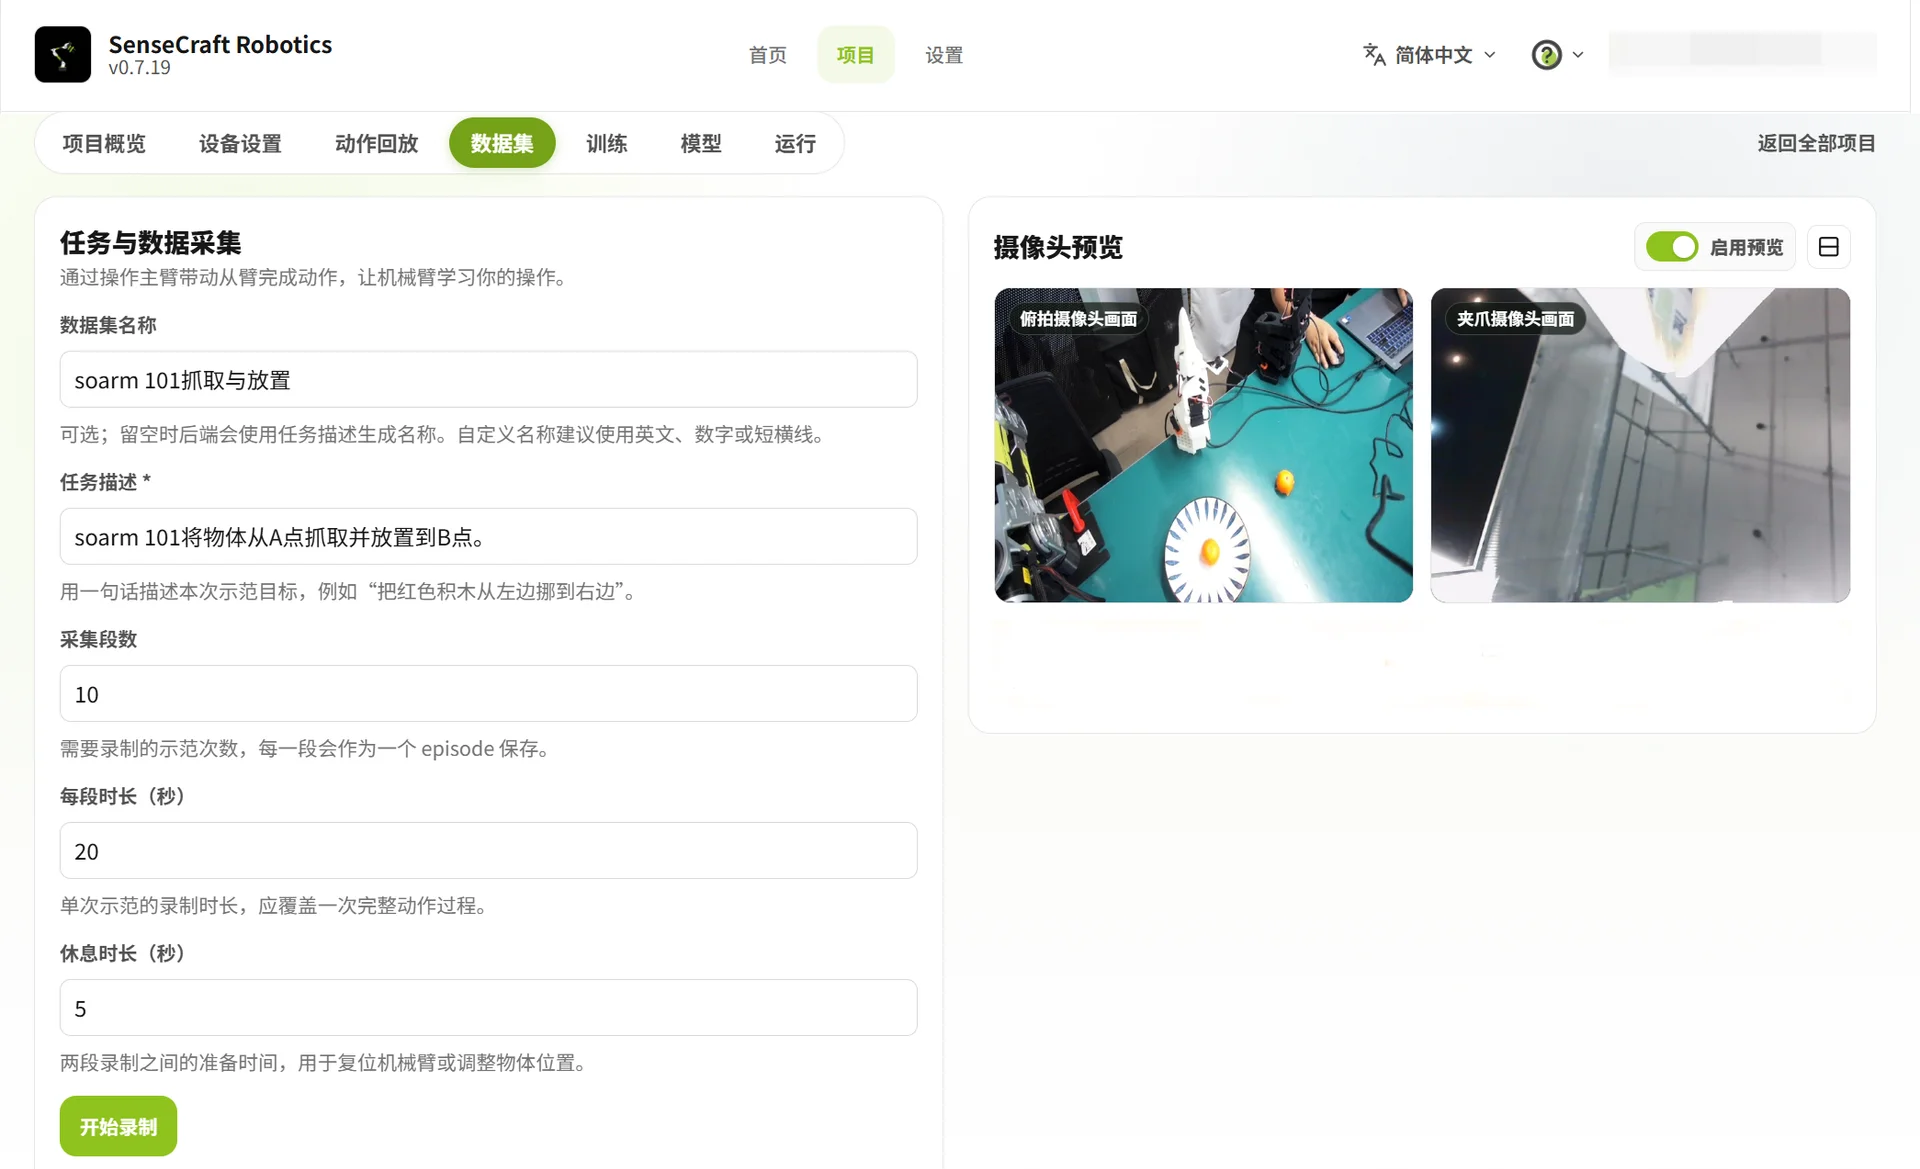Switch to the 设备设置 tab
1920x1169 pixels.
point(240,143)
